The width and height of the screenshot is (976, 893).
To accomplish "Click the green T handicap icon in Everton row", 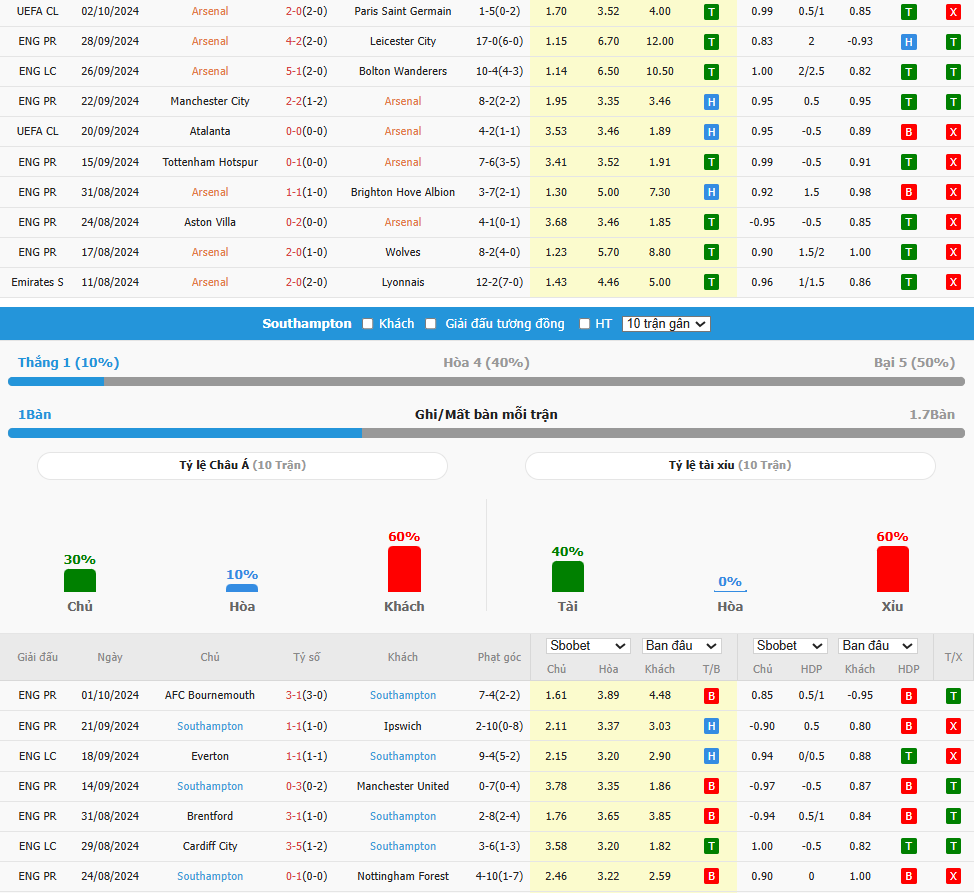I will [x=909, y=756].
